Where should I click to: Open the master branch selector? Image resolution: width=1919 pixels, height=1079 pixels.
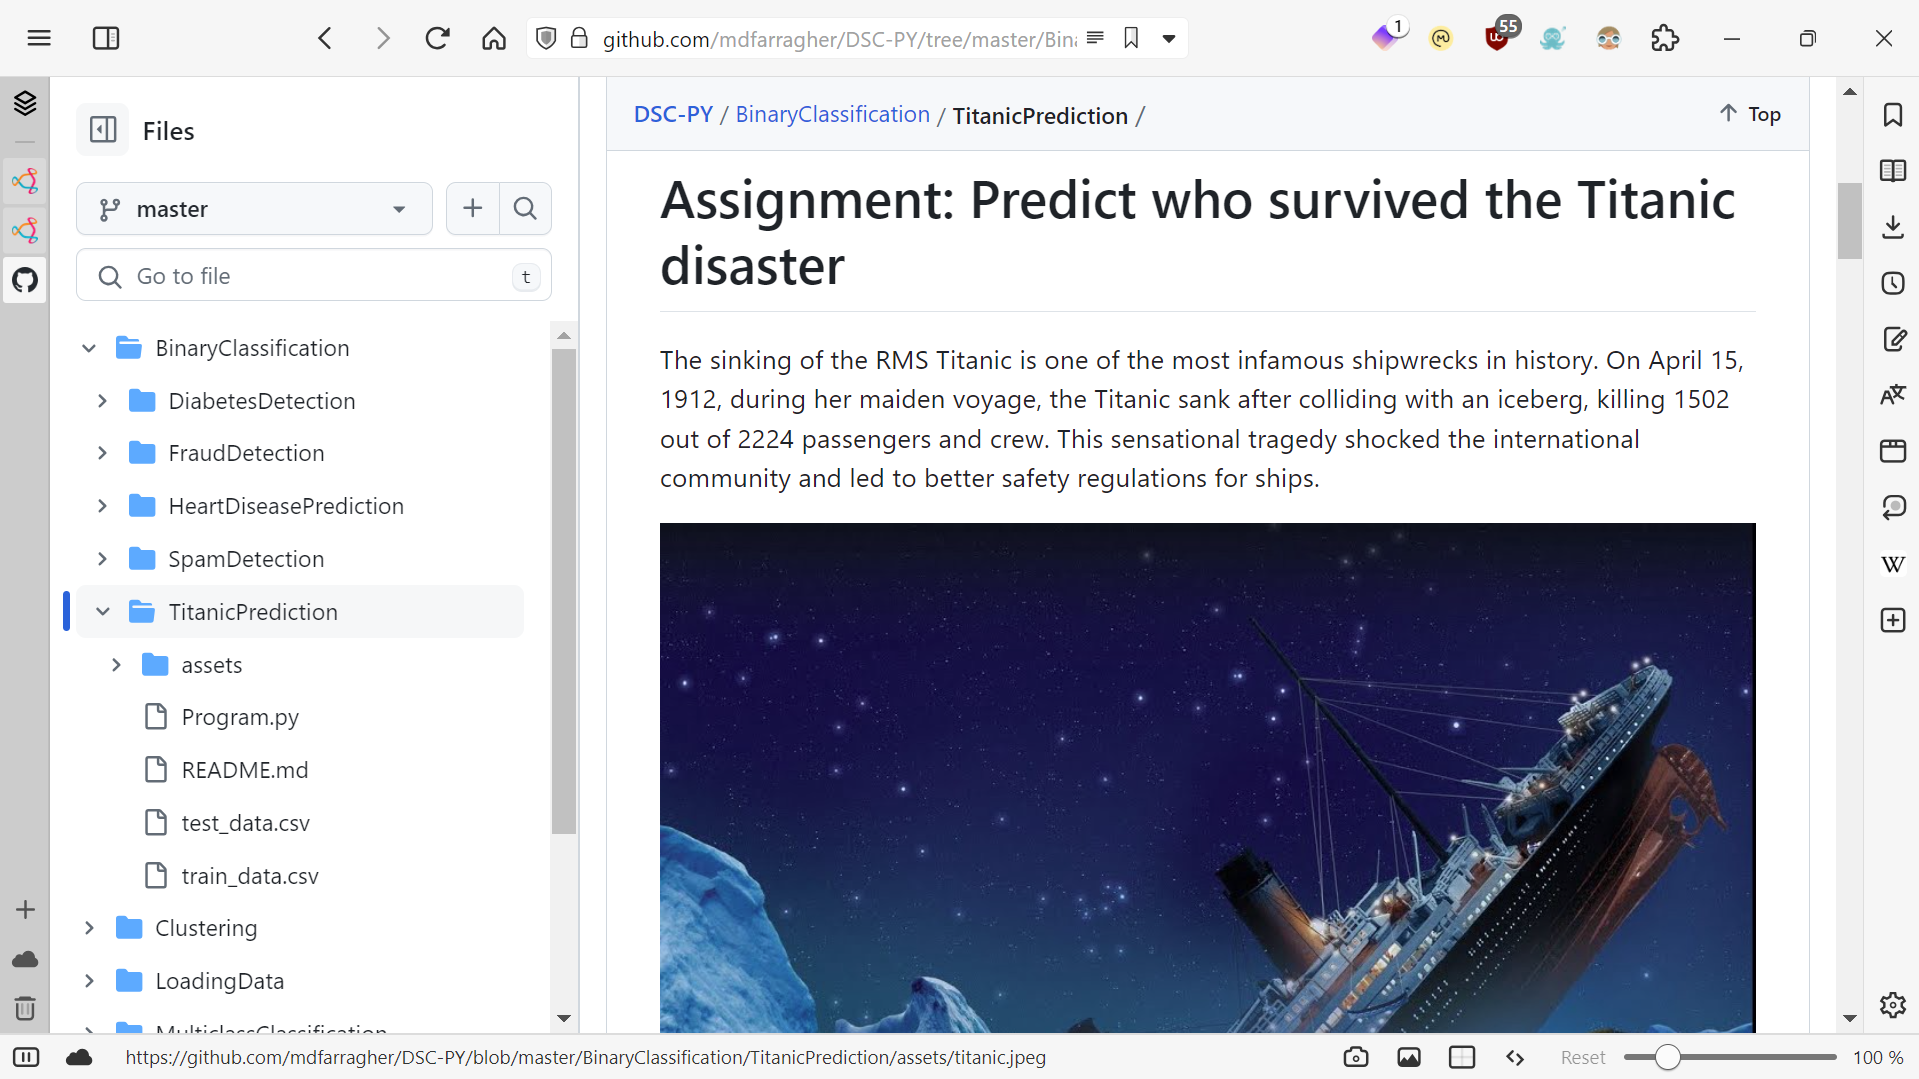pyautogui.click(x=253, y=208)
